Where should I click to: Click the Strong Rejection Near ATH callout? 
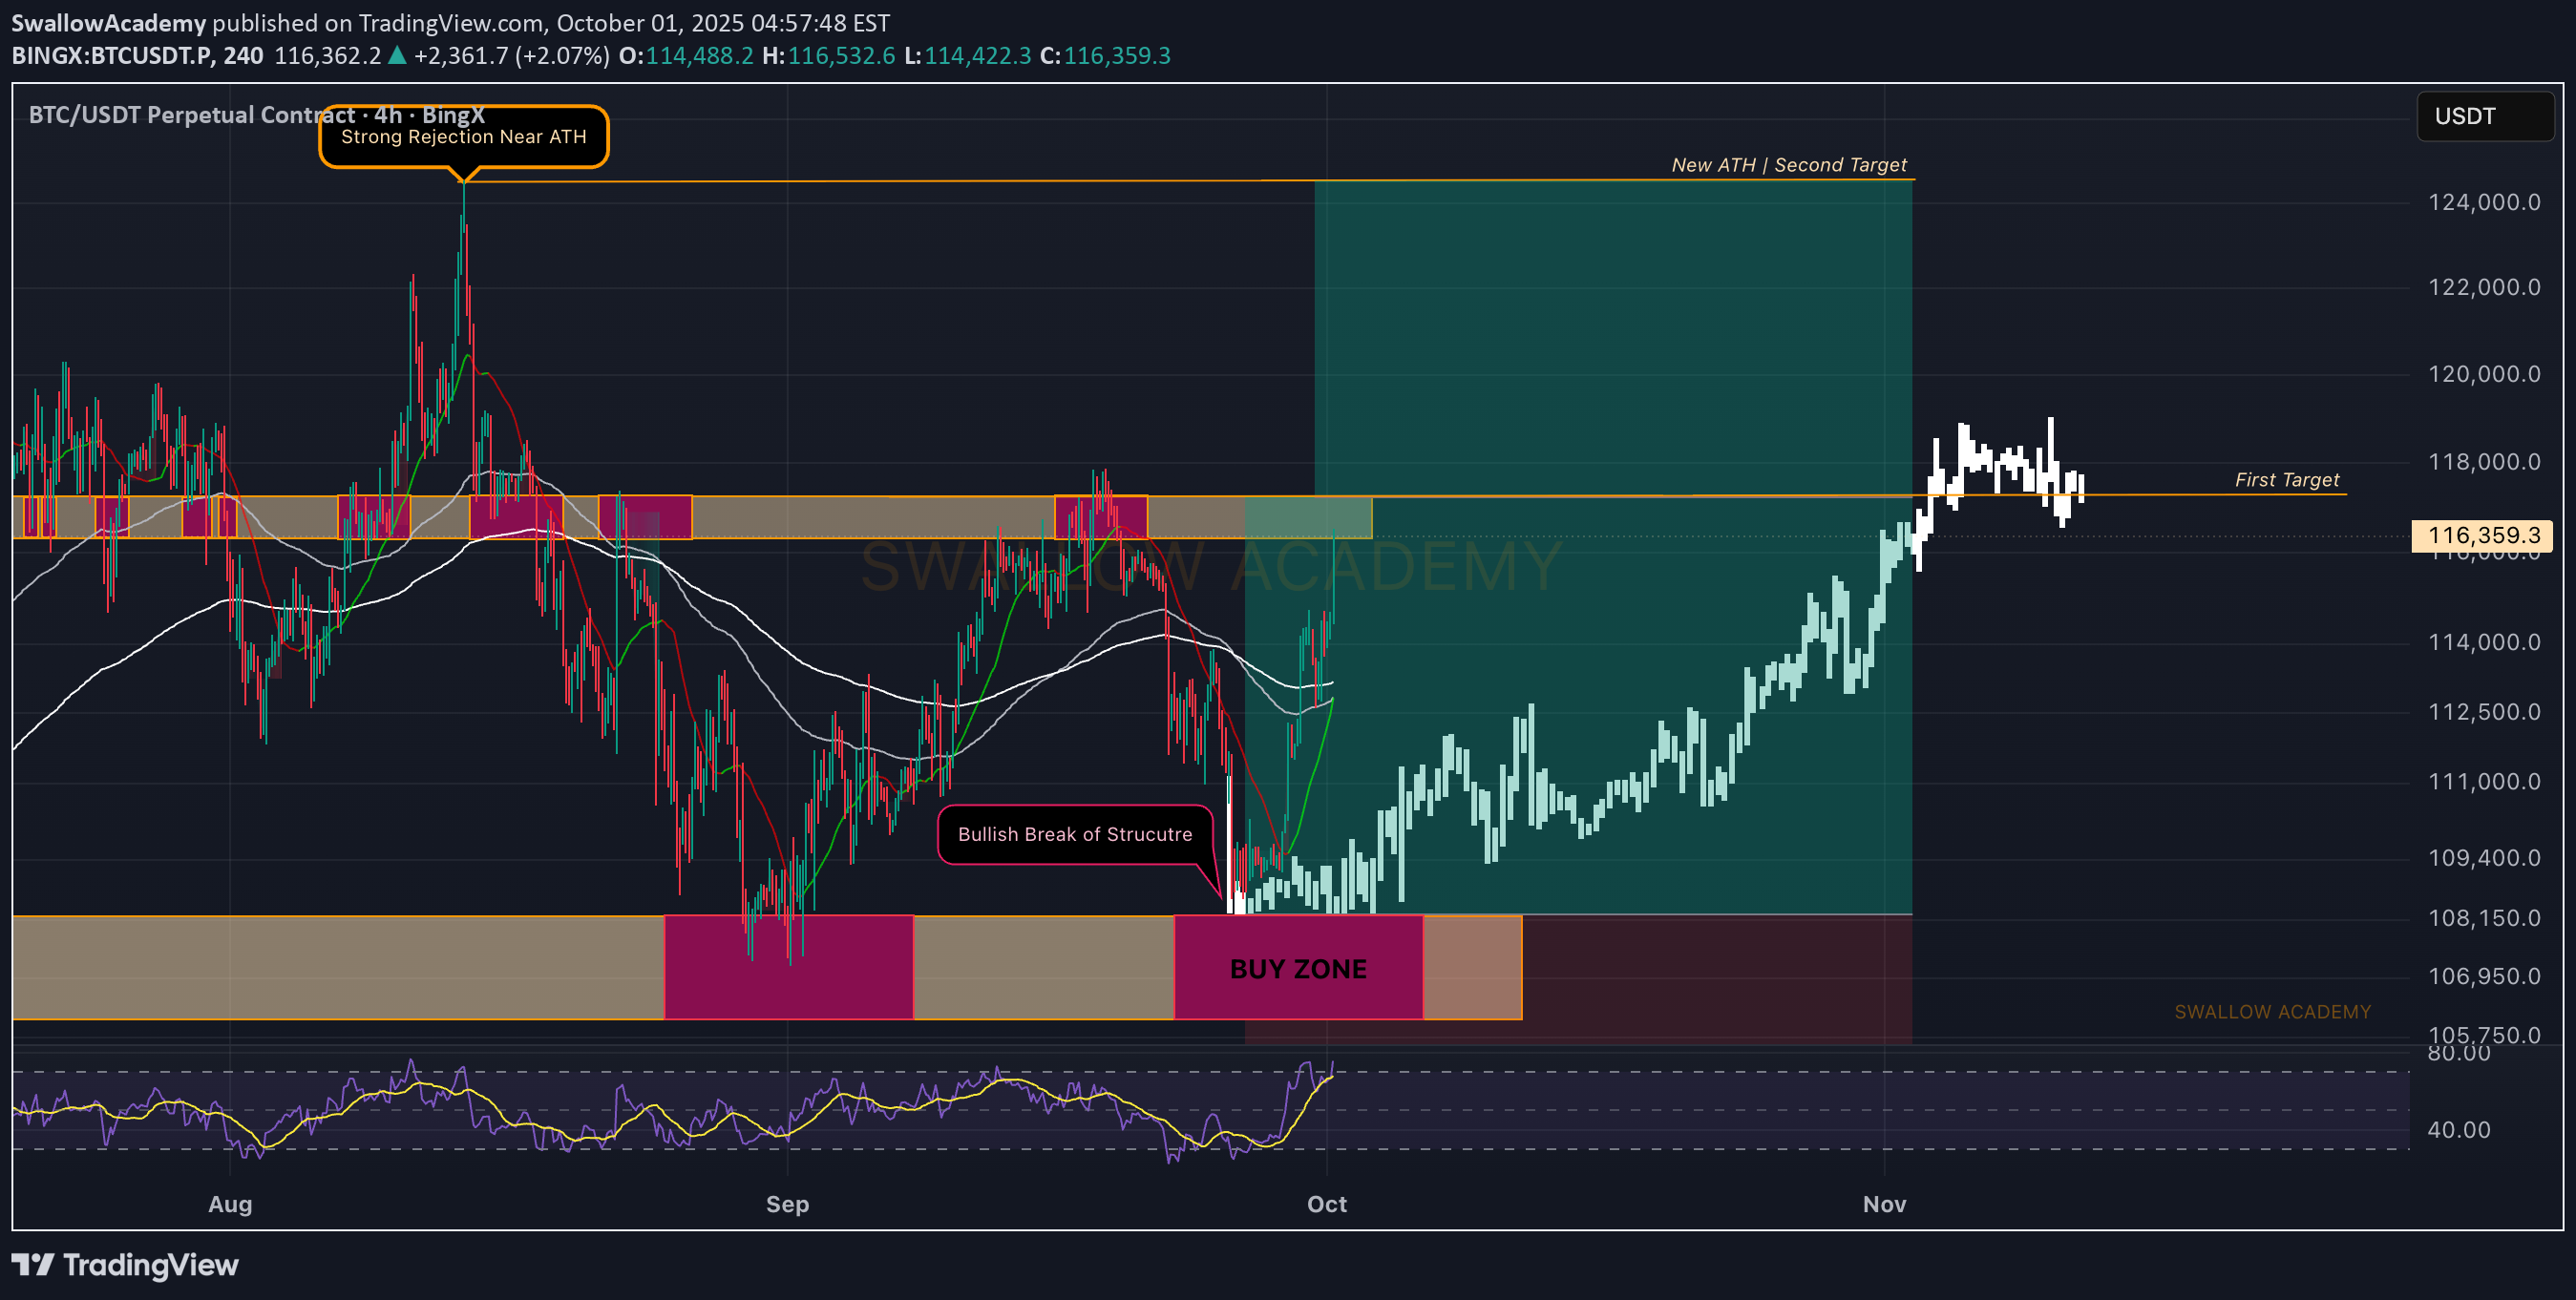463,137
